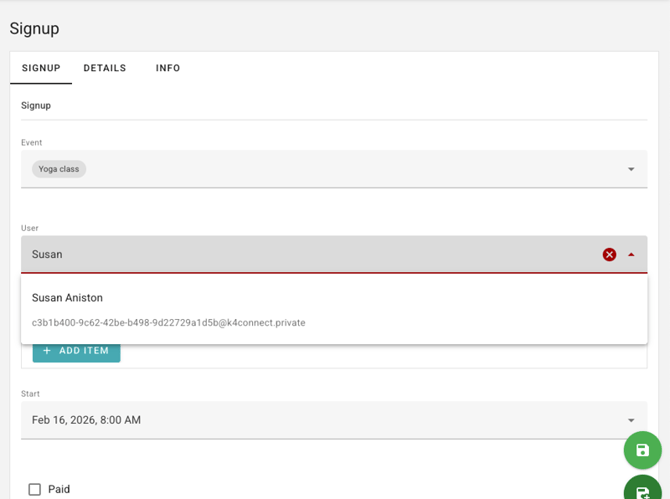
Task: Open the Start date dropdown arrow
Action: click(631, 421)
